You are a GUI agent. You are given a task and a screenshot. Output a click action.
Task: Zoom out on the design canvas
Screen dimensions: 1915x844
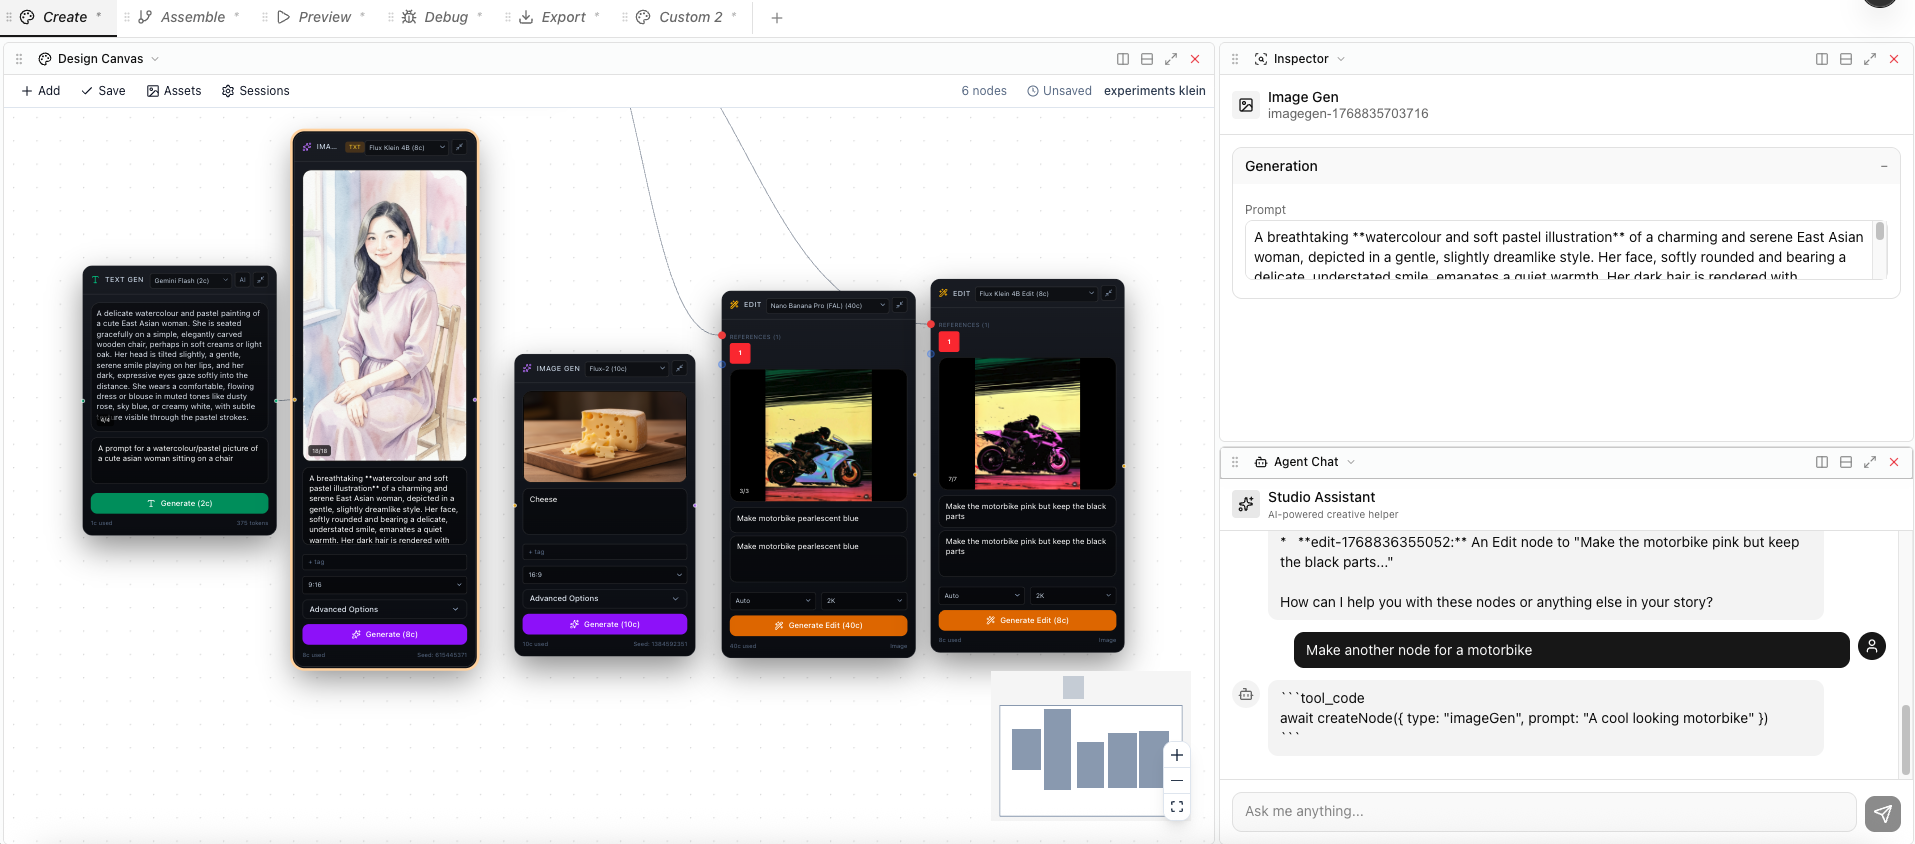[1177, 781]
